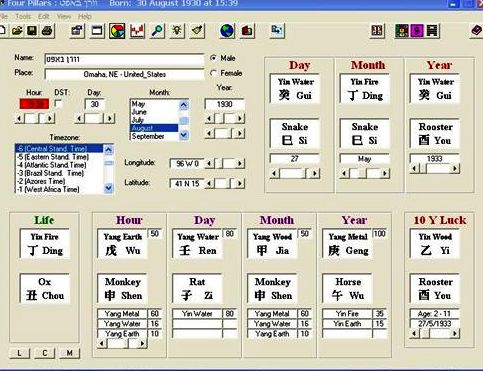Click the magnifying glass search icon
483x371 pixels.
(157, 31)
